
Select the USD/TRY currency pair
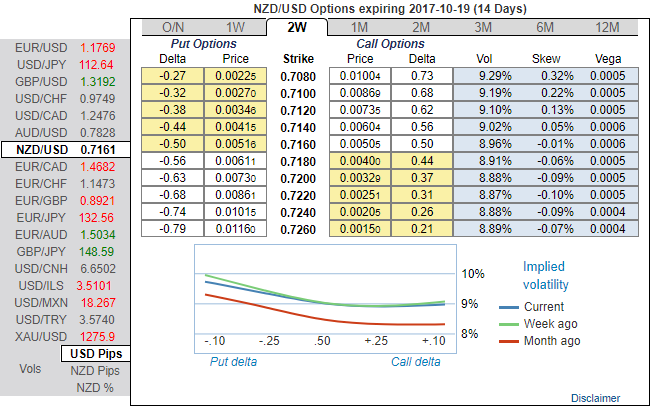(64, 318)
